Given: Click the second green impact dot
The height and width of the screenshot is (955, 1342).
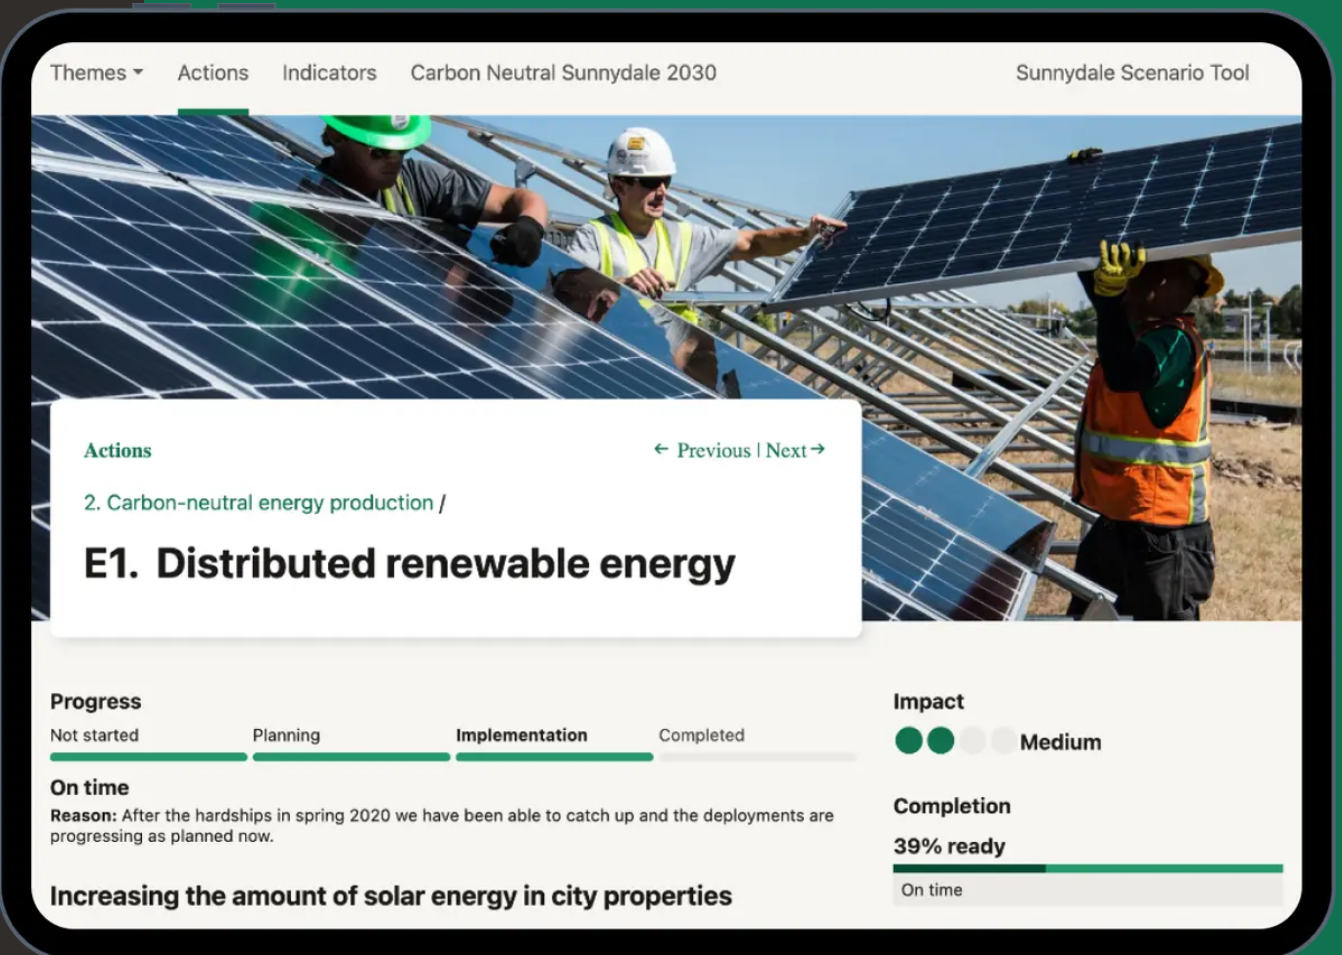Looking at the screenshot, I should 941,741.
